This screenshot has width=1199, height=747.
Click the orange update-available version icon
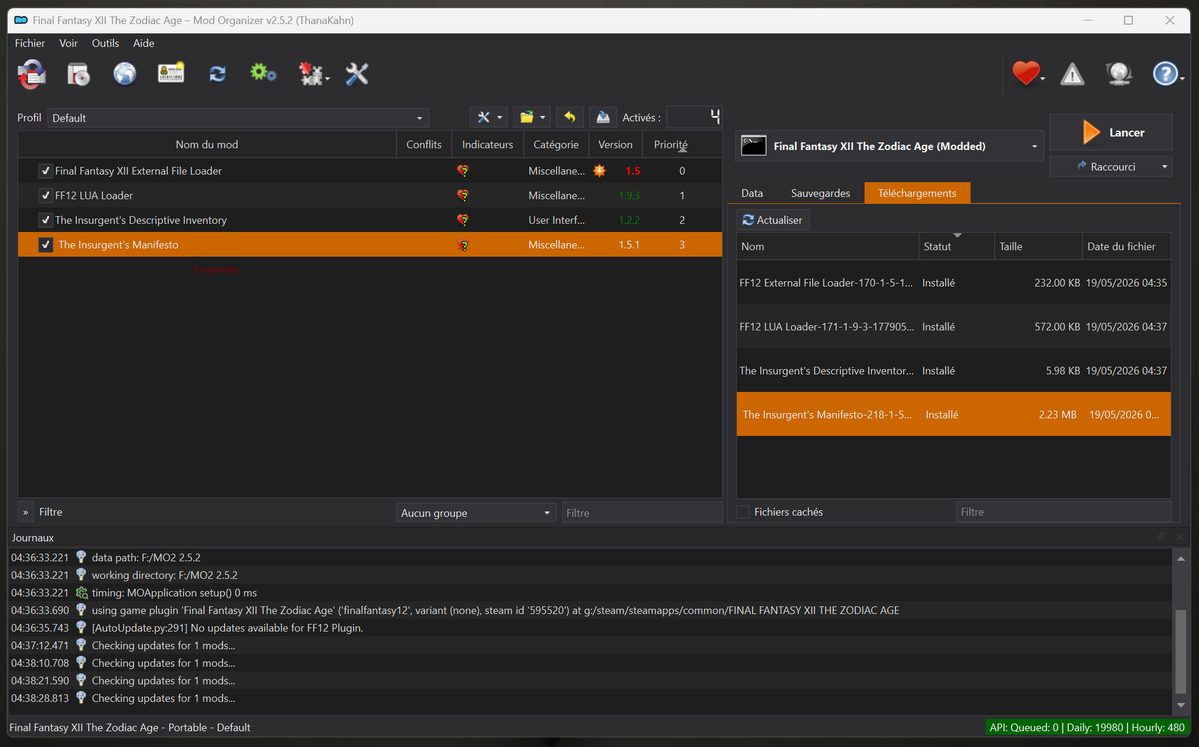coord(600,171)
